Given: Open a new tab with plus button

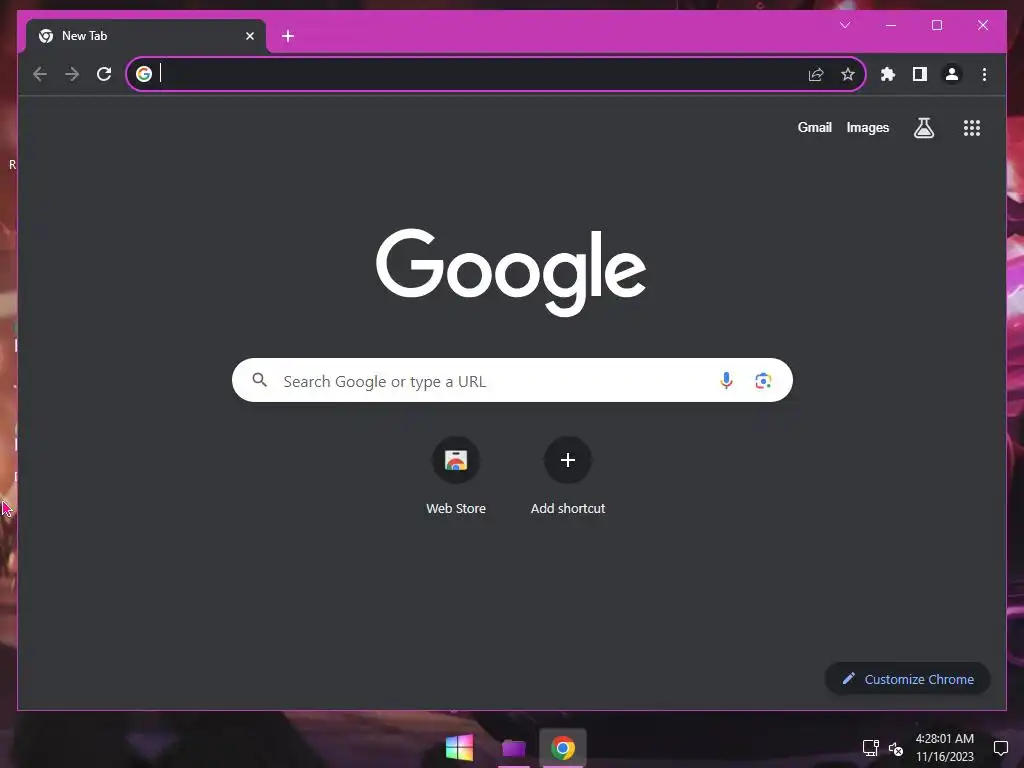Looking at the screenshot, I should [x=288, y=36].
